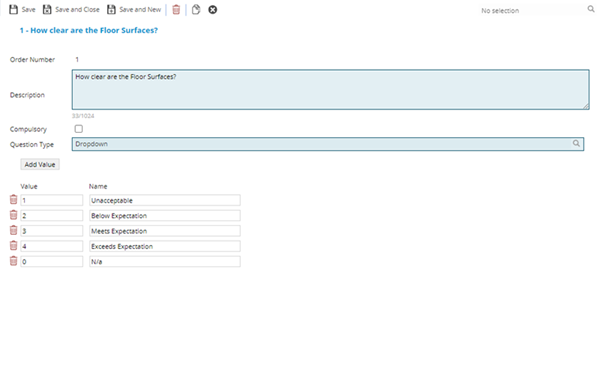Toggle the Compulsory checkbox
Viewport: 600px width, 372px height.
pos(79,129)
